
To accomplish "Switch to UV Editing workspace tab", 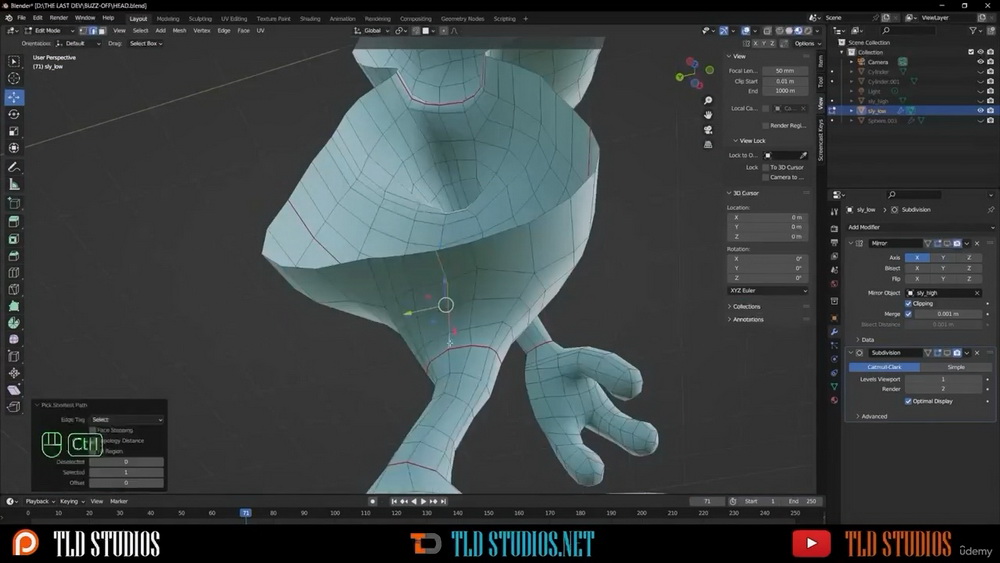I will (x=234, y=18).
